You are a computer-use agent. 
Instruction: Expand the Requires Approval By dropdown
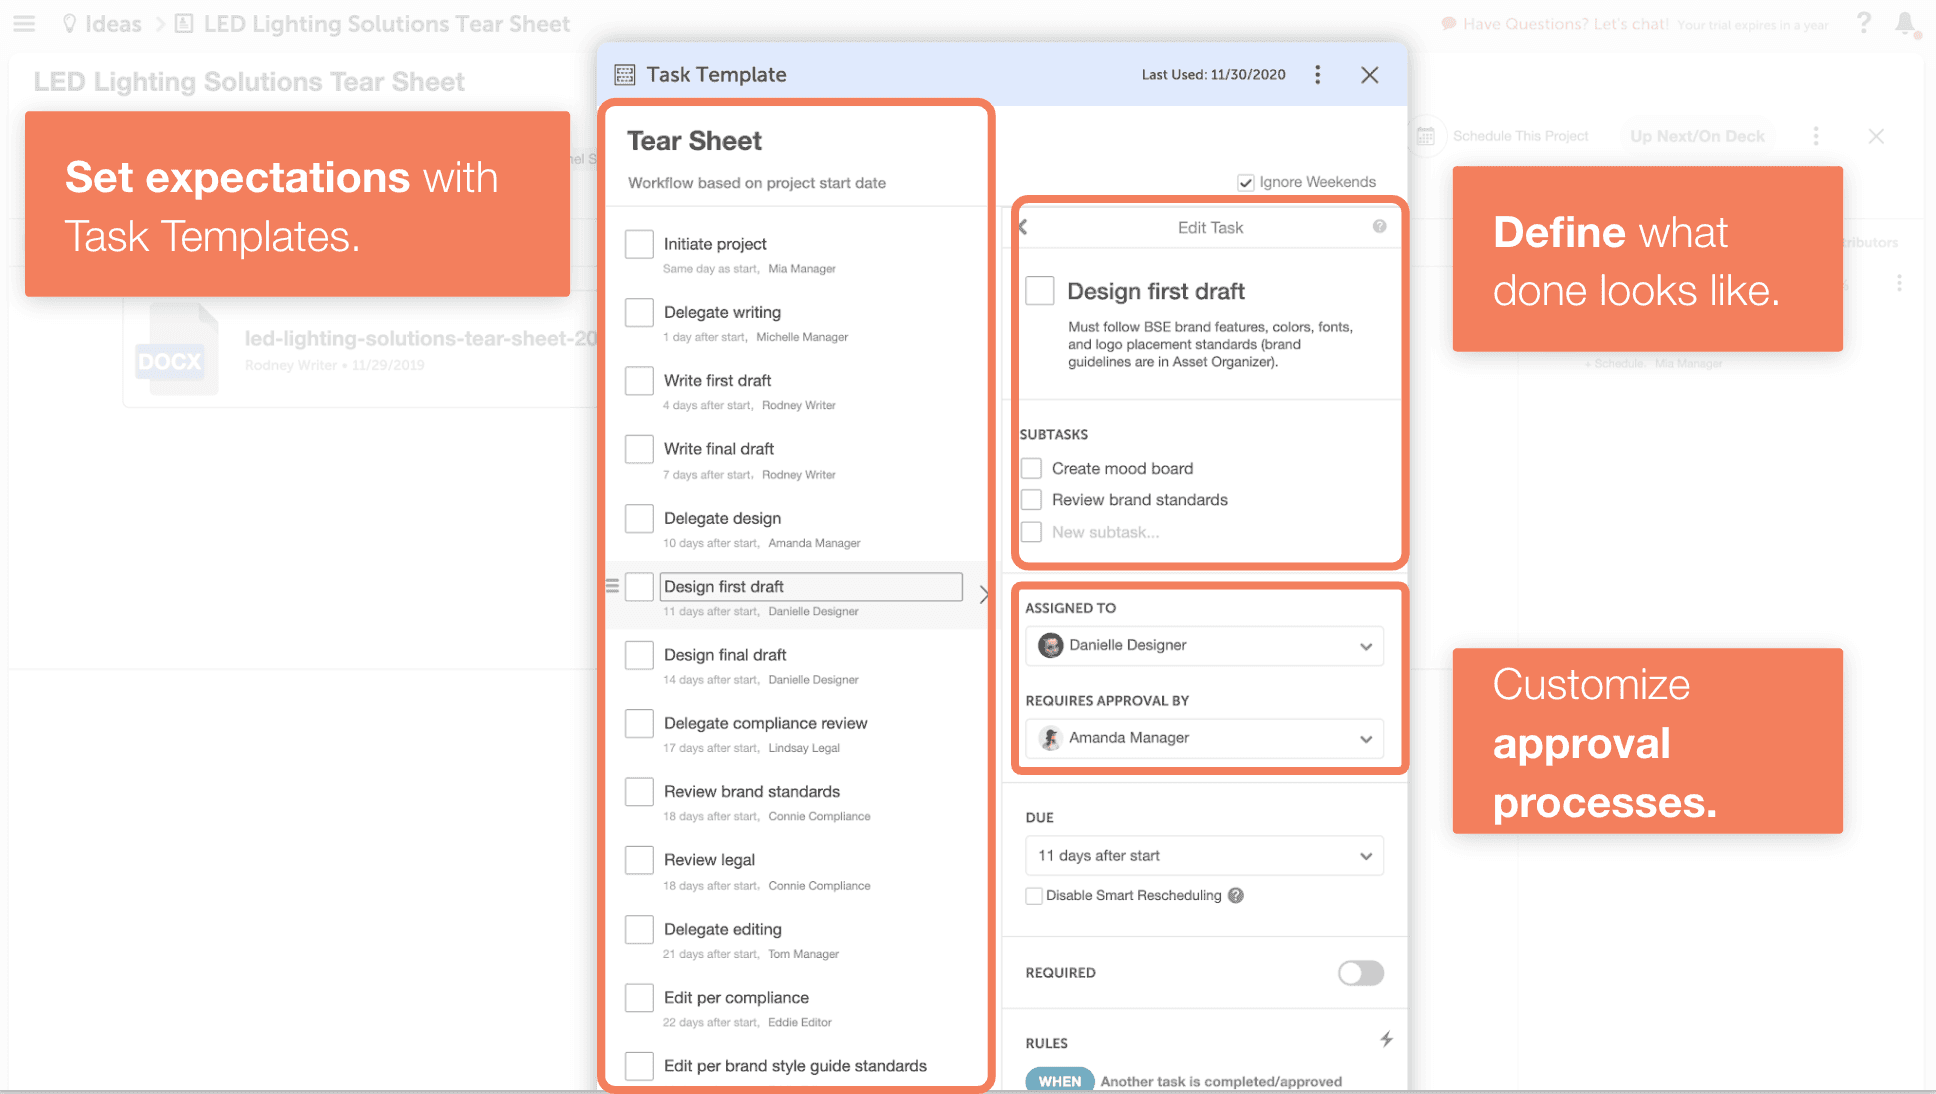coord(1366,738)
